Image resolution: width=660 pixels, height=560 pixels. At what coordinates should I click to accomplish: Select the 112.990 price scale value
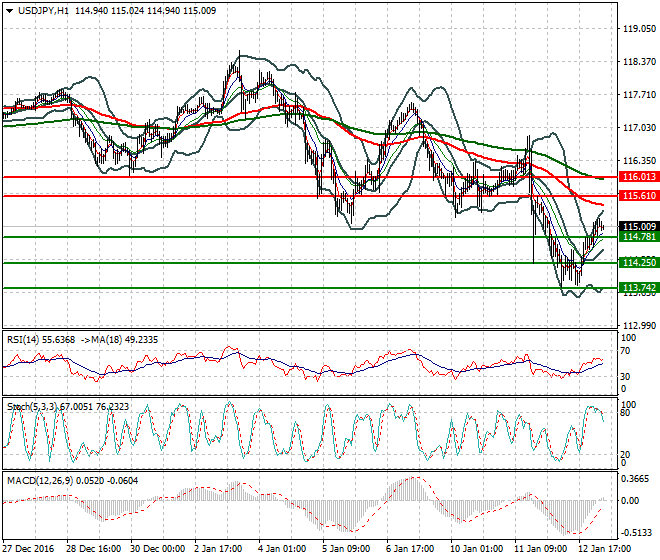[639, 325]
